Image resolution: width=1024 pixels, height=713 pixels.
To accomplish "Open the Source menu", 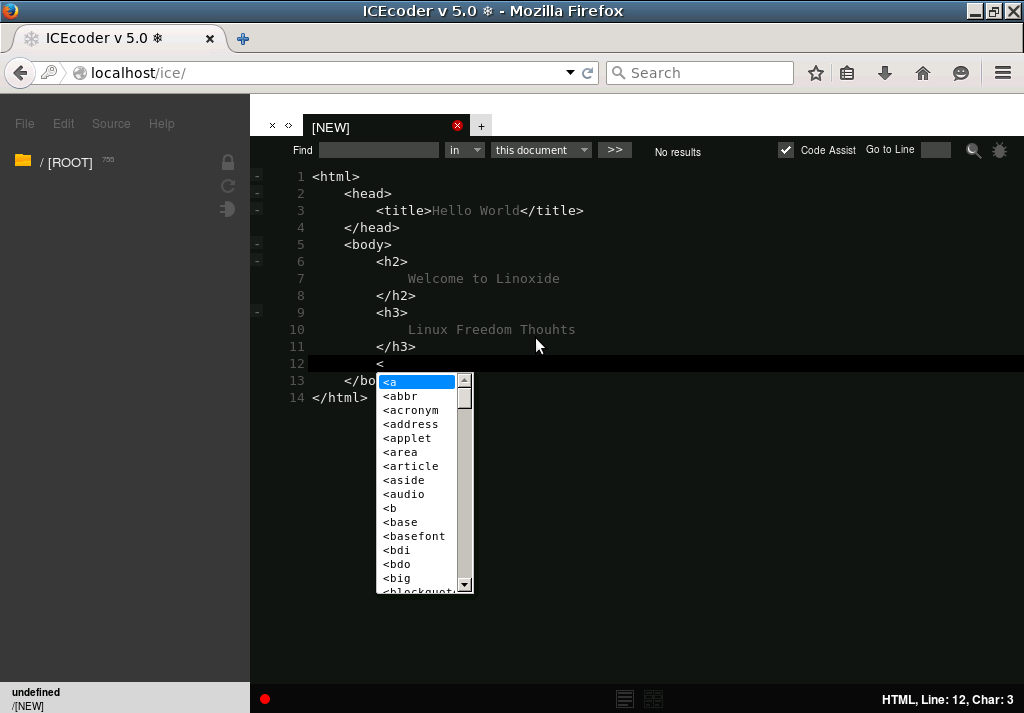I will 111,124.
